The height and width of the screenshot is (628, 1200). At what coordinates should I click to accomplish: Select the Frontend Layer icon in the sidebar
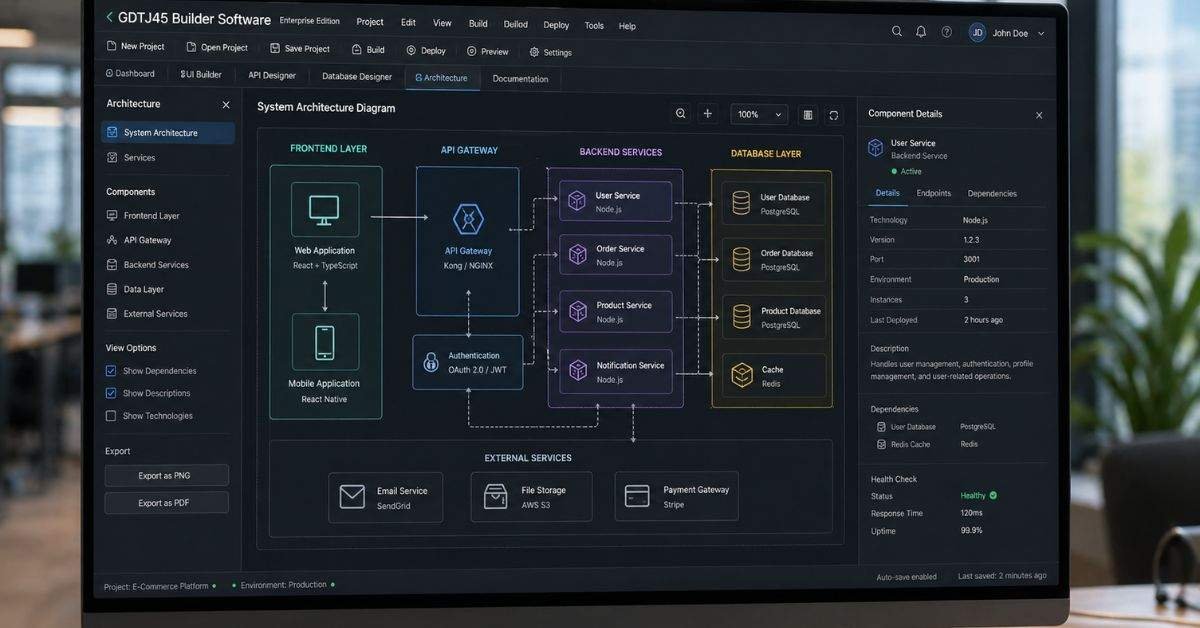pos(113,215)
